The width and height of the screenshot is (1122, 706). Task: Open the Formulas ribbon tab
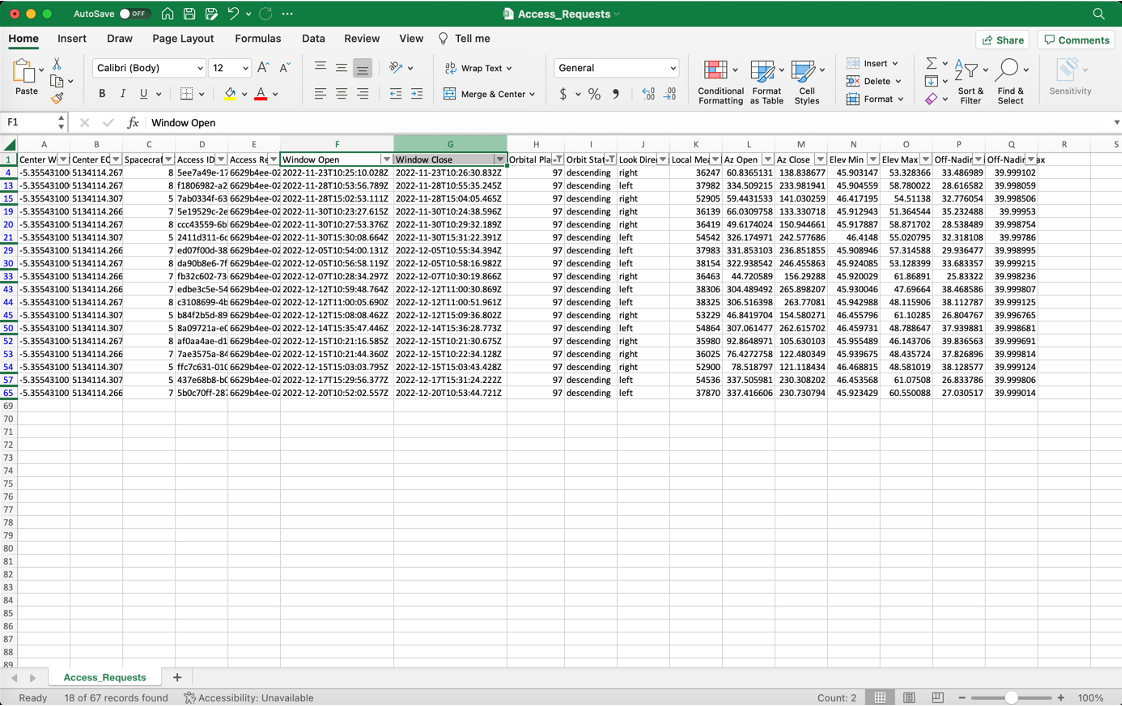[258, 39]
